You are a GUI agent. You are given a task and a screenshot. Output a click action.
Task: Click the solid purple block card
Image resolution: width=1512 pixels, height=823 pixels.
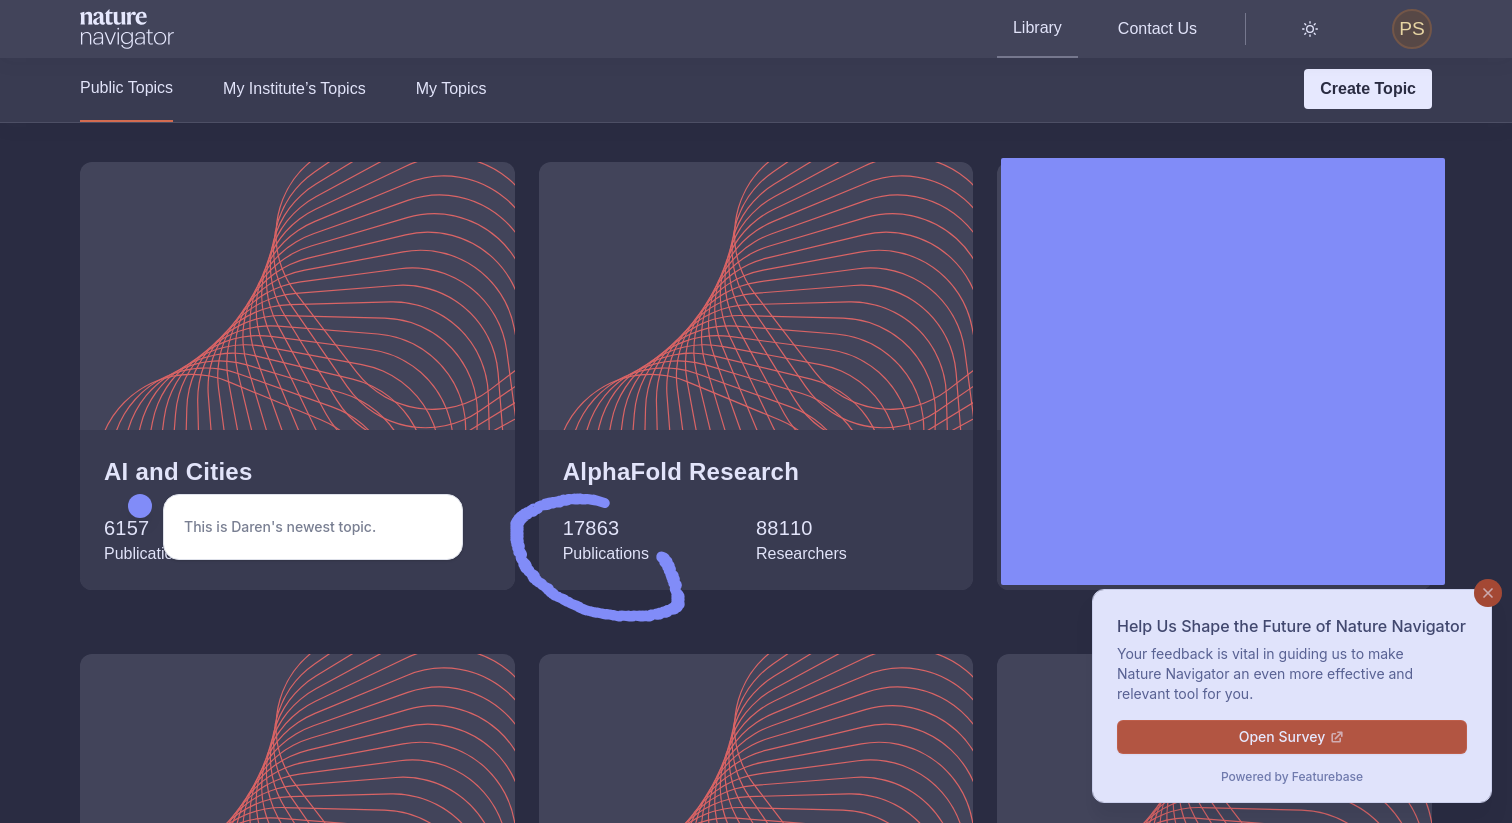pos(1222,371)
